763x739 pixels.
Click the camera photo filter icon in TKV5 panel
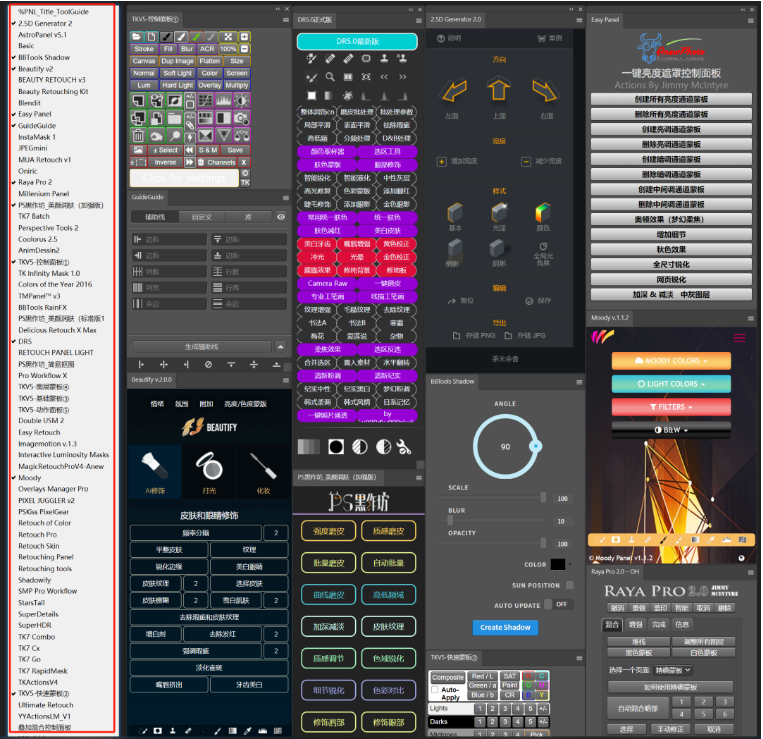241,118
